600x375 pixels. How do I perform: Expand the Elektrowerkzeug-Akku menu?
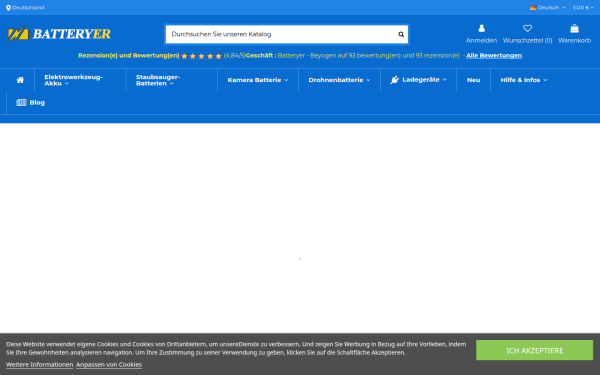(73, 80)
